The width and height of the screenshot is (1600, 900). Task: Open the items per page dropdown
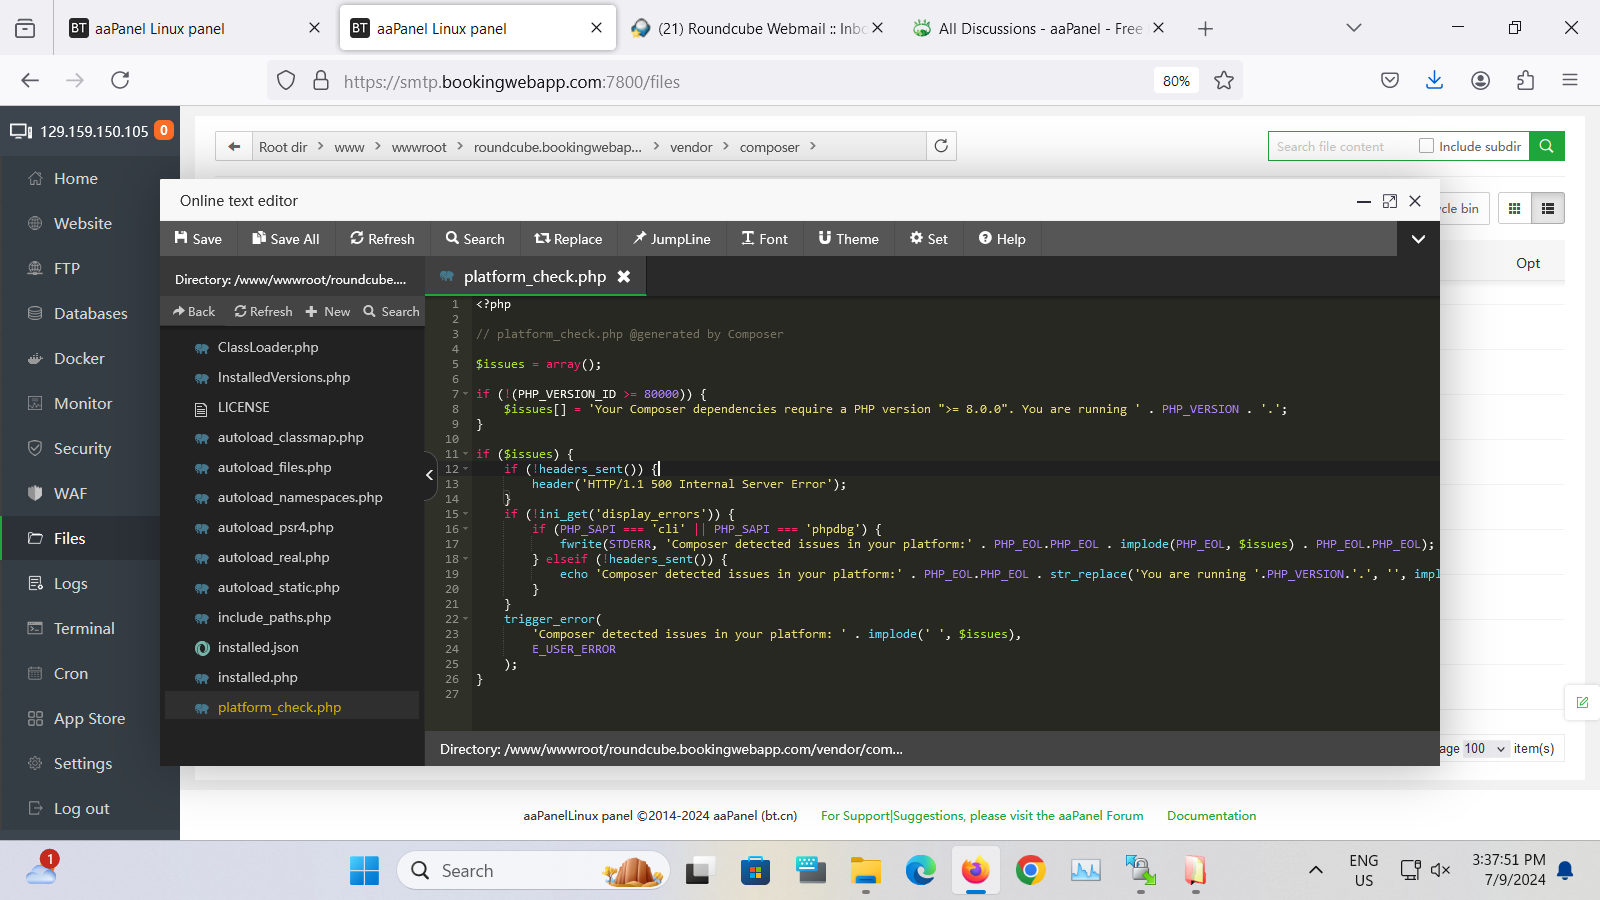point(1485,748)
